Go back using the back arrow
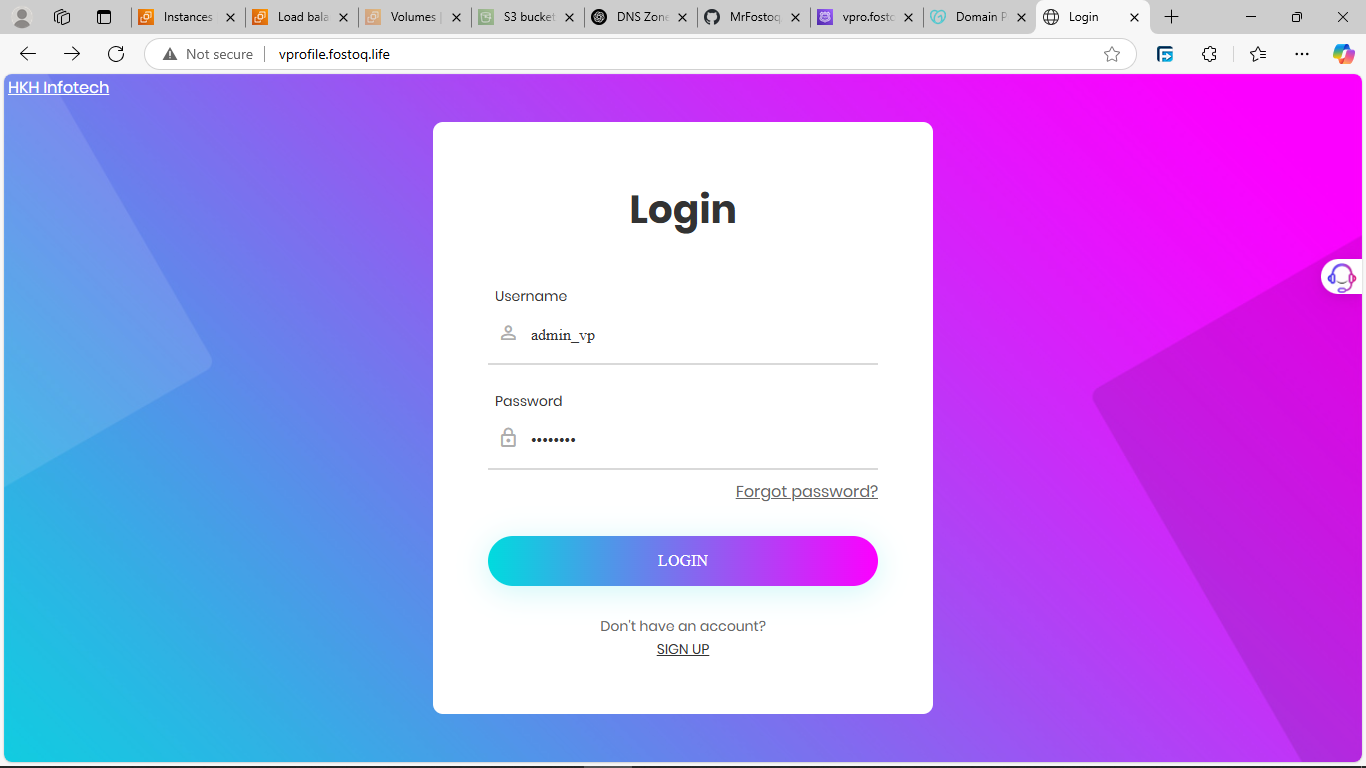Screen dimensions: 1366x768 click(28, 54)
